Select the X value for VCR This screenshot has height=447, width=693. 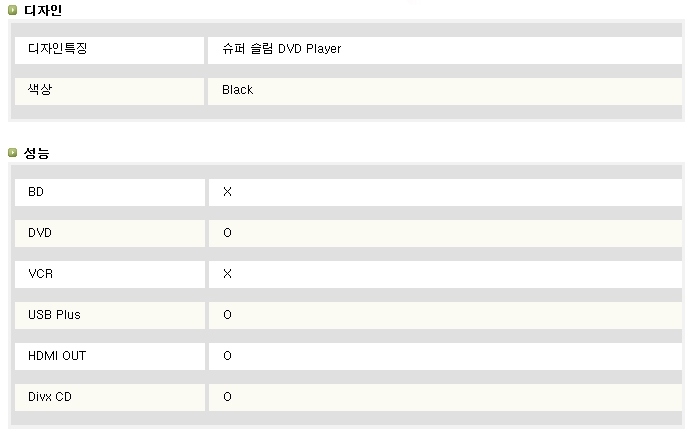(227, 274)
